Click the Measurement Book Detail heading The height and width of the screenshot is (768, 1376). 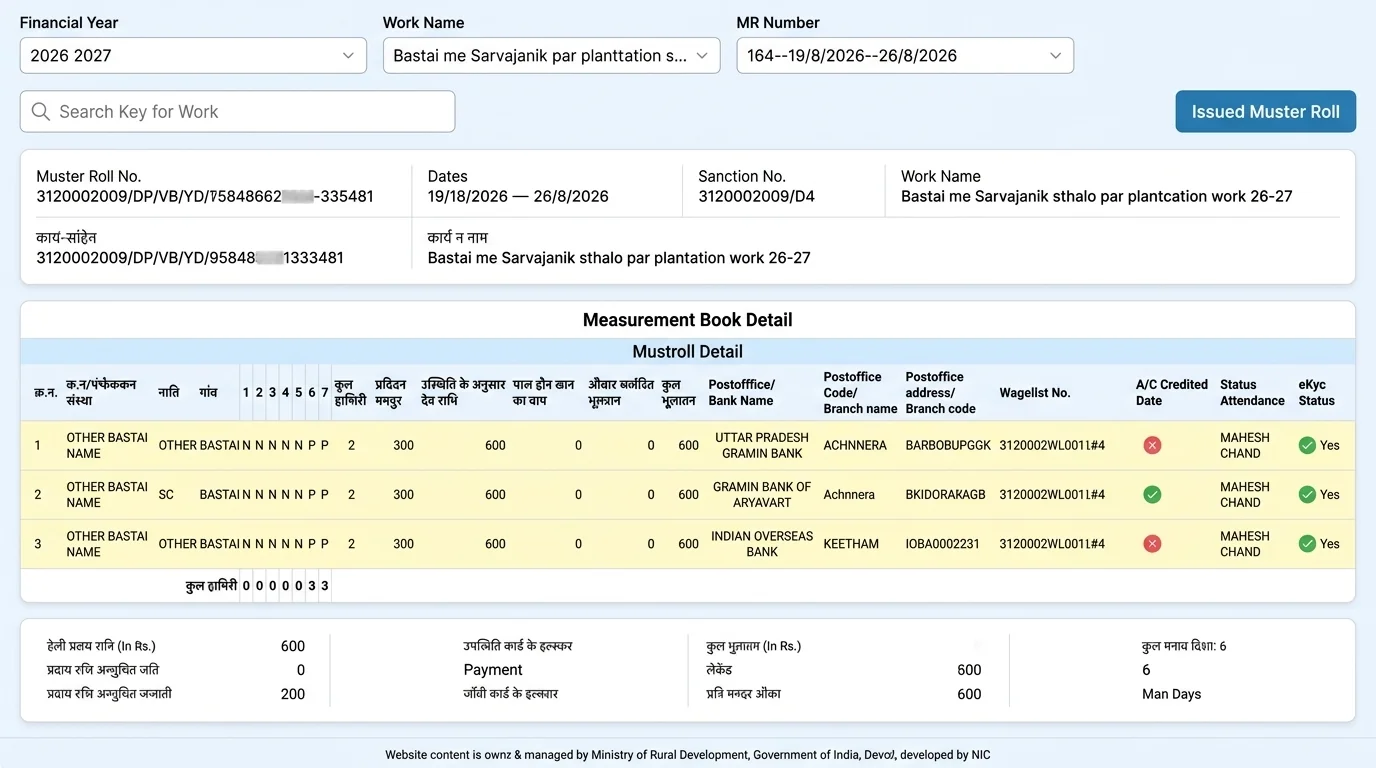point(688,320)
